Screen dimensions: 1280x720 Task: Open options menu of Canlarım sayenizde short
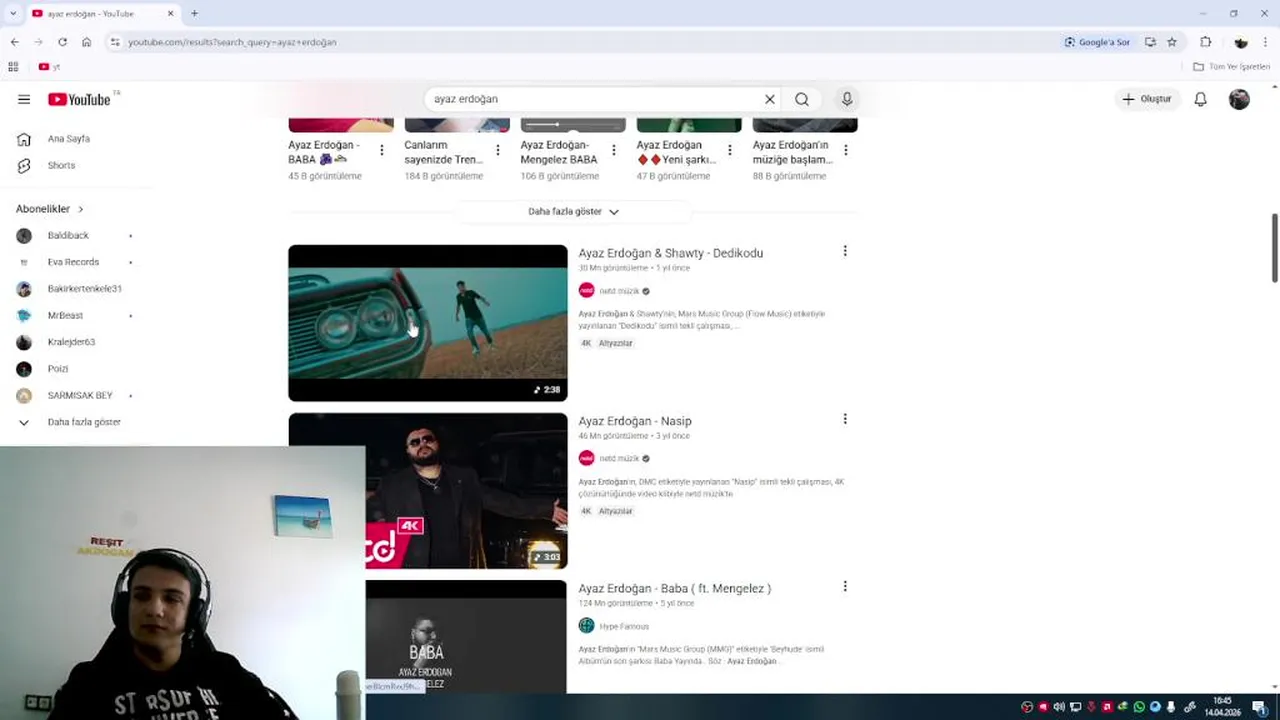(498, 150)
